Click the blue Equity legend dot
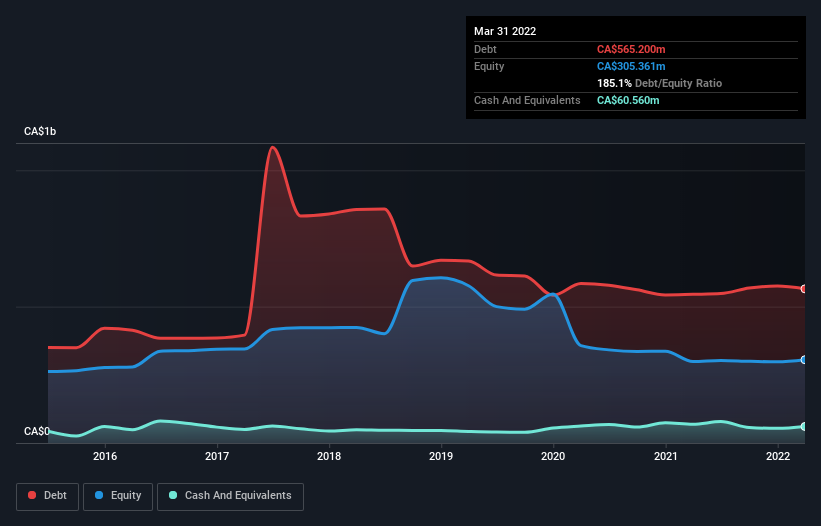Screen dimensions: 821x526 tap(99, 495)
